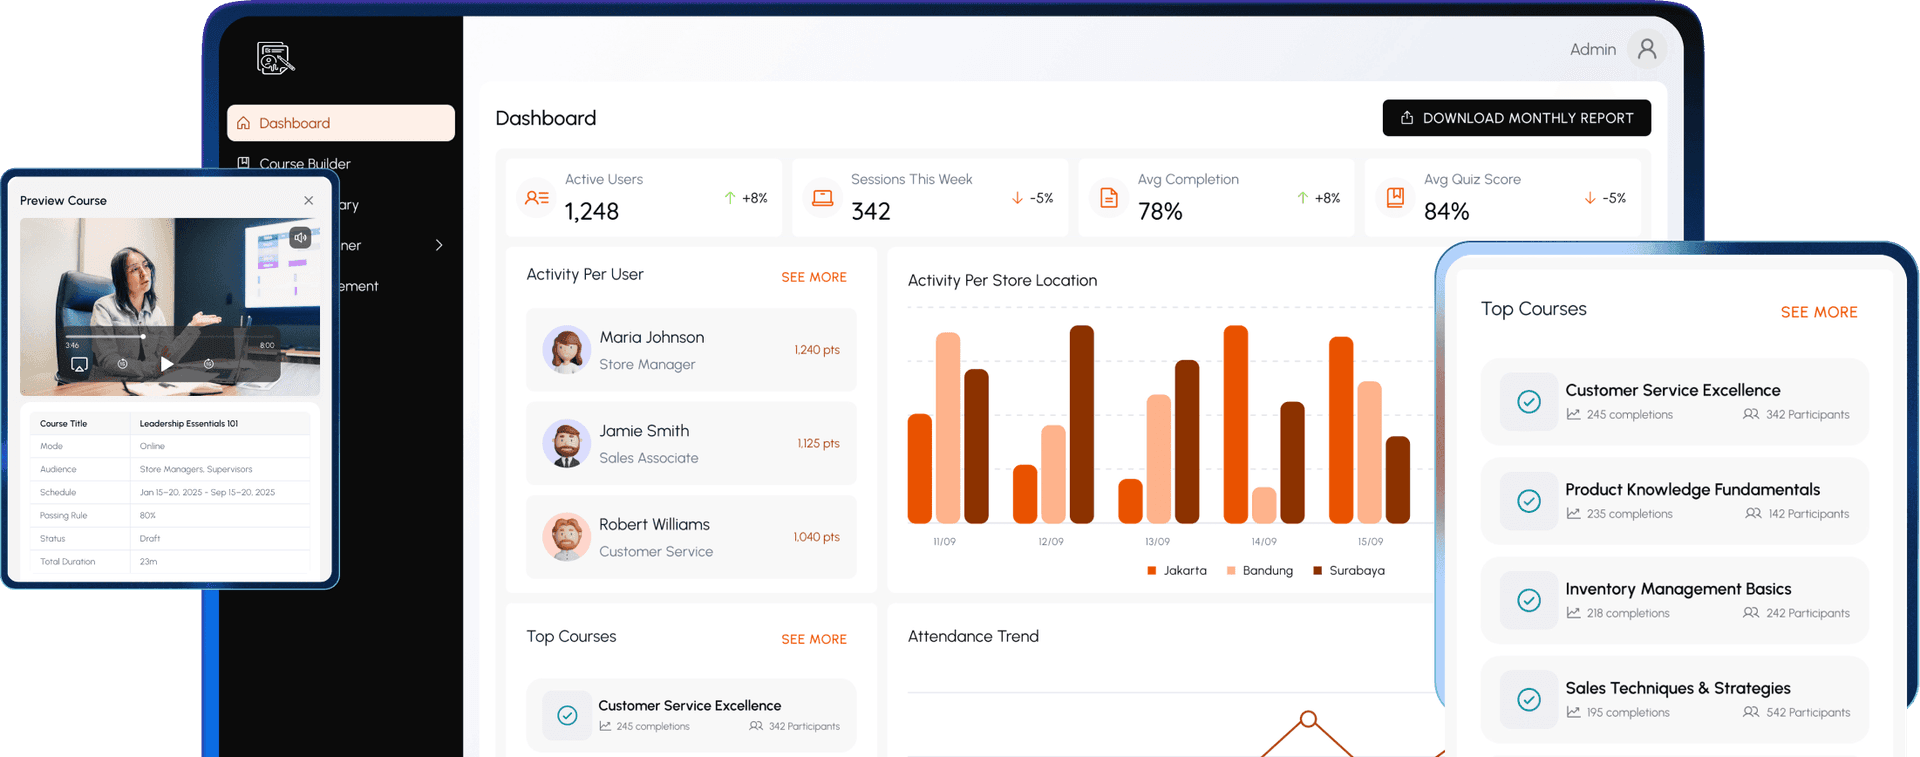Click Download Monthly Report button
This screenshot has width=1920, height=757.
click(1516, 118)
